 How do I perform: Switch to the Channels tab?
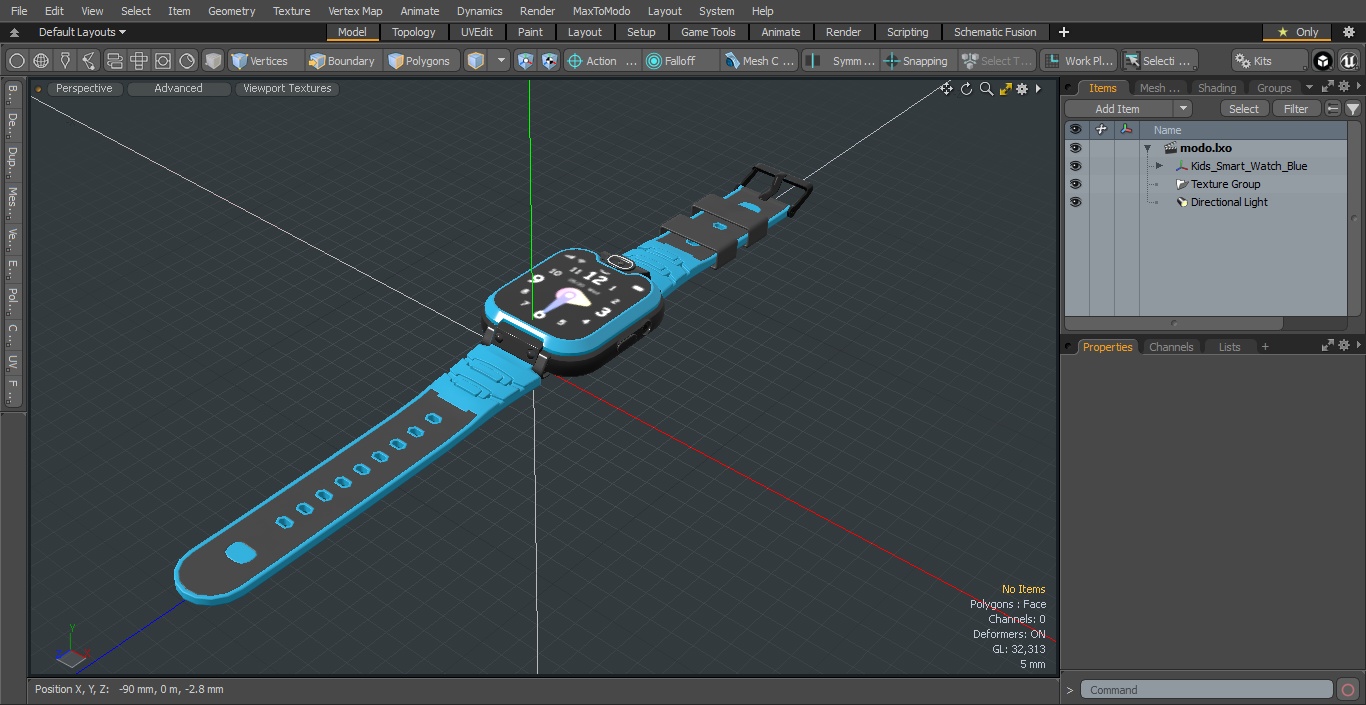click(x=1171, y=347)
